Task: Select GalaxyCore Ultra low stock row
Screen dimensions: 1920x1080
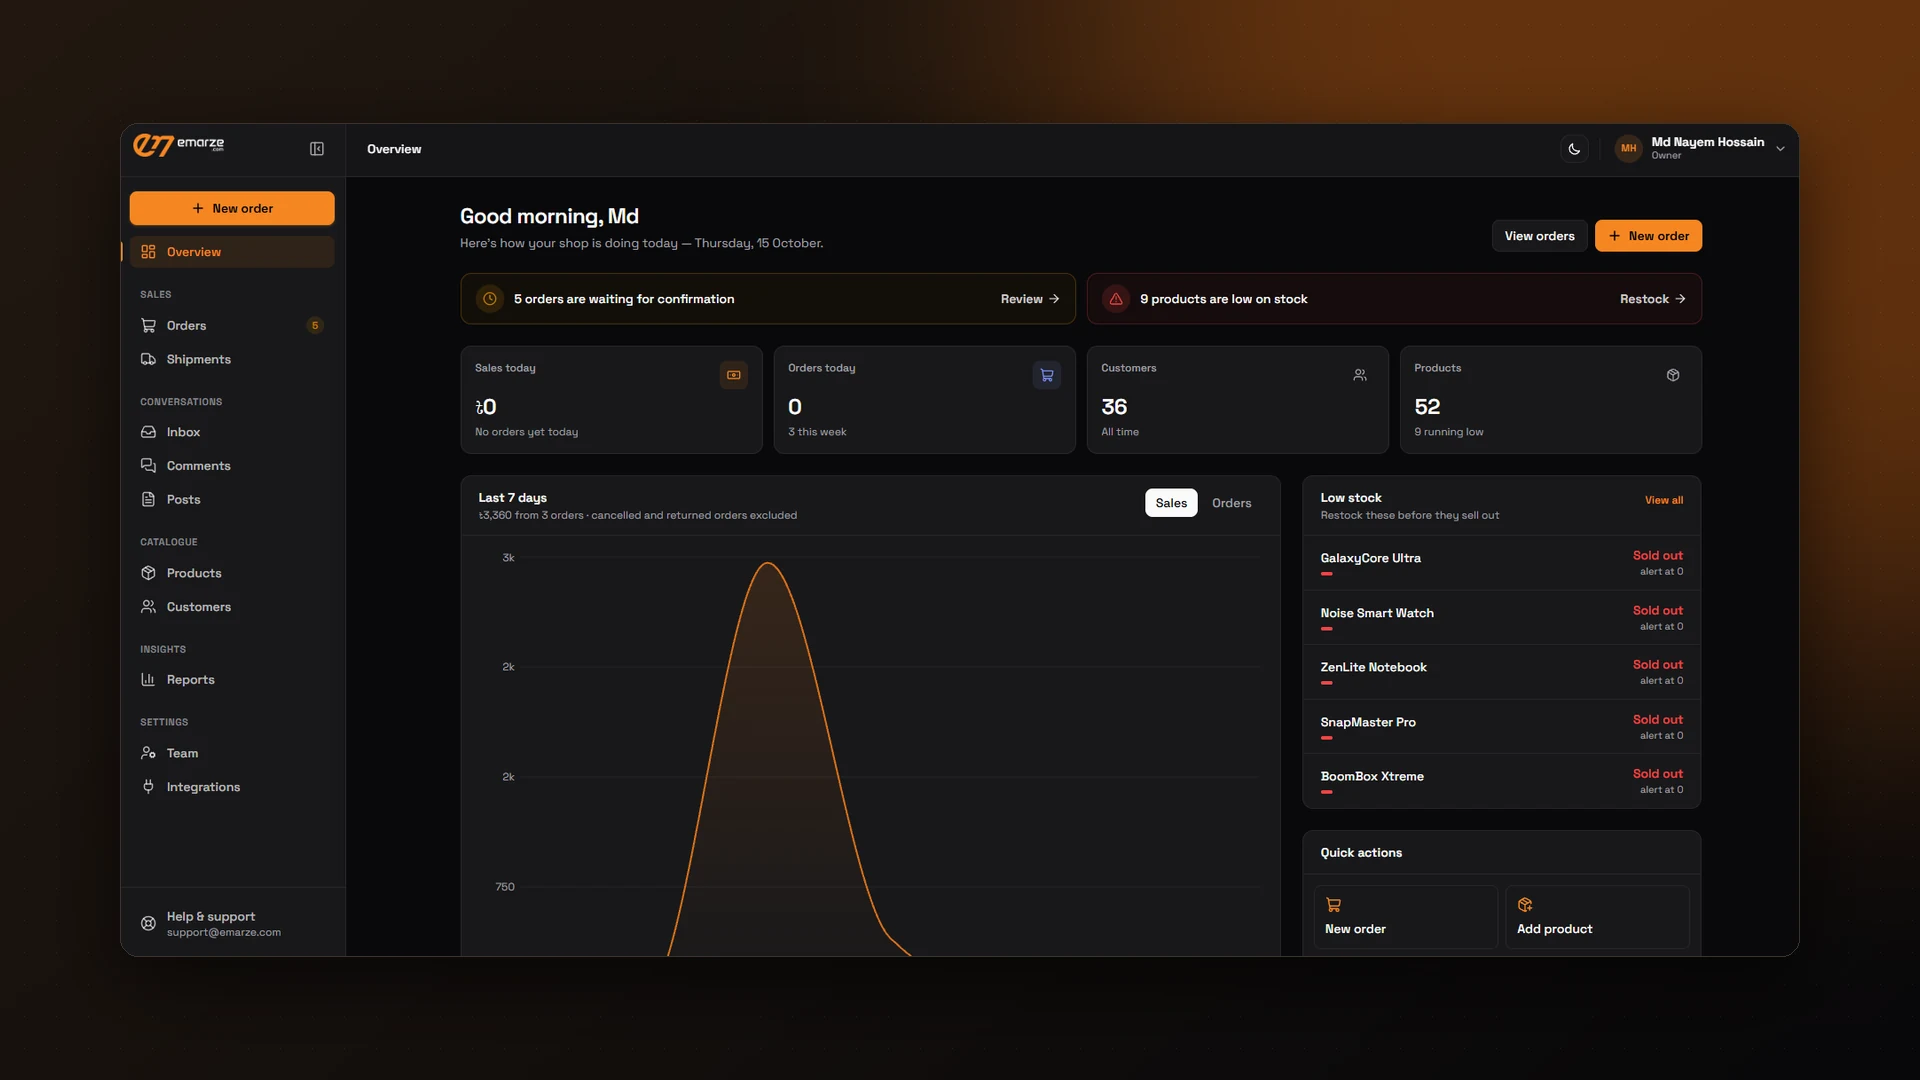Action: click(x=1501, y=563)
